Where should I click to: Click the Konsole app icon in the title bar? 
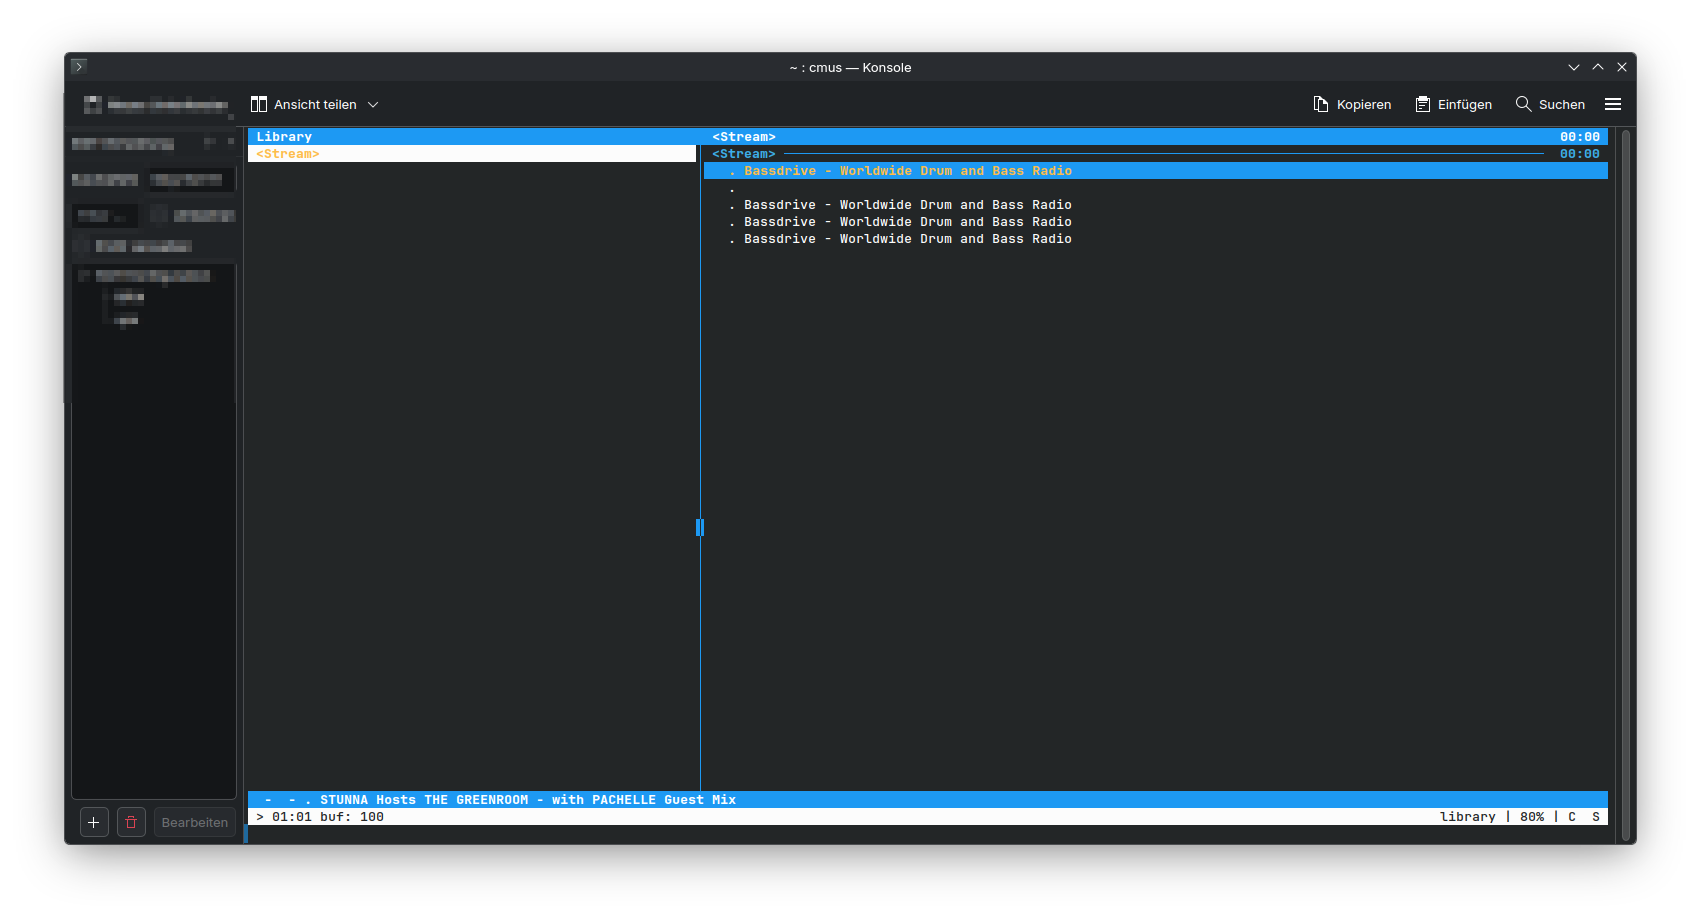[79, 66]
